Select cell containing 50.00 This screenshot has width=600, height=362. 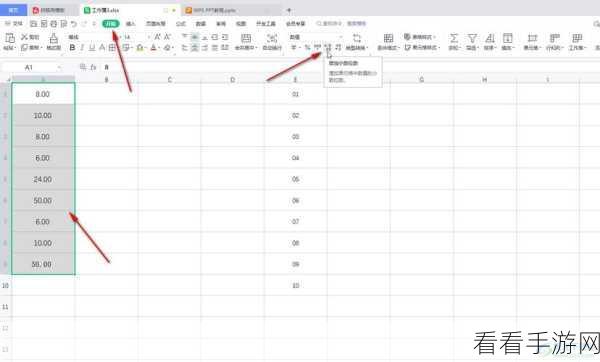(x=43, y=201)
